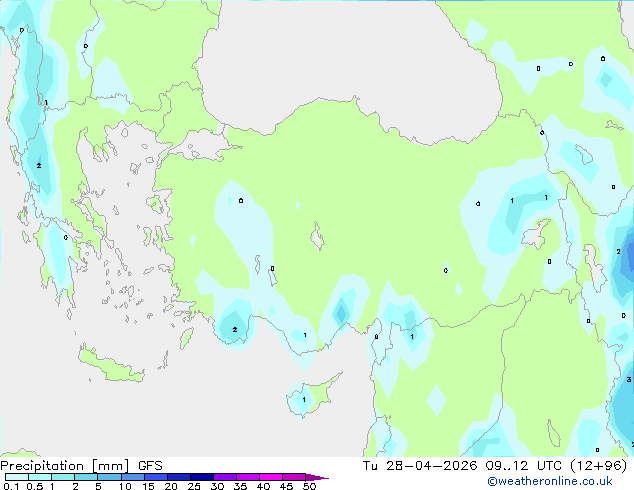Pick the 0.5–1 mm pale cyan legend swatch
Image resolution: width=634 pixels, height=490 pixels.
[40, 477]
